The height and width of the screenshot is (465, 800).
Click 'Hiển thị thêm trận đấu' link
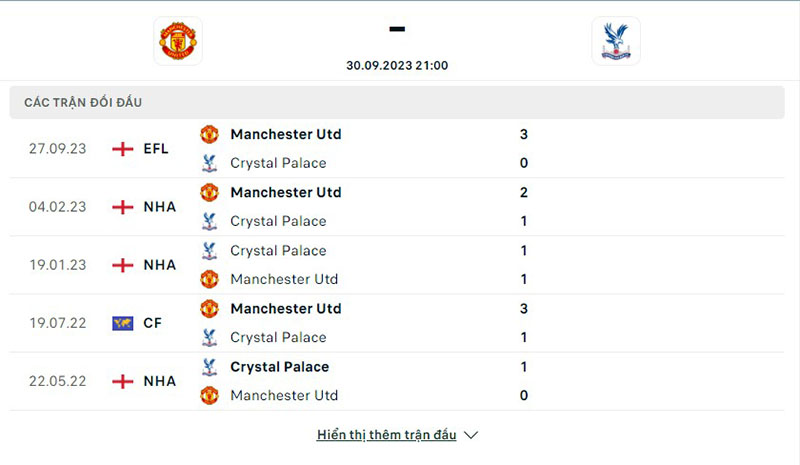tap(386, 435)
